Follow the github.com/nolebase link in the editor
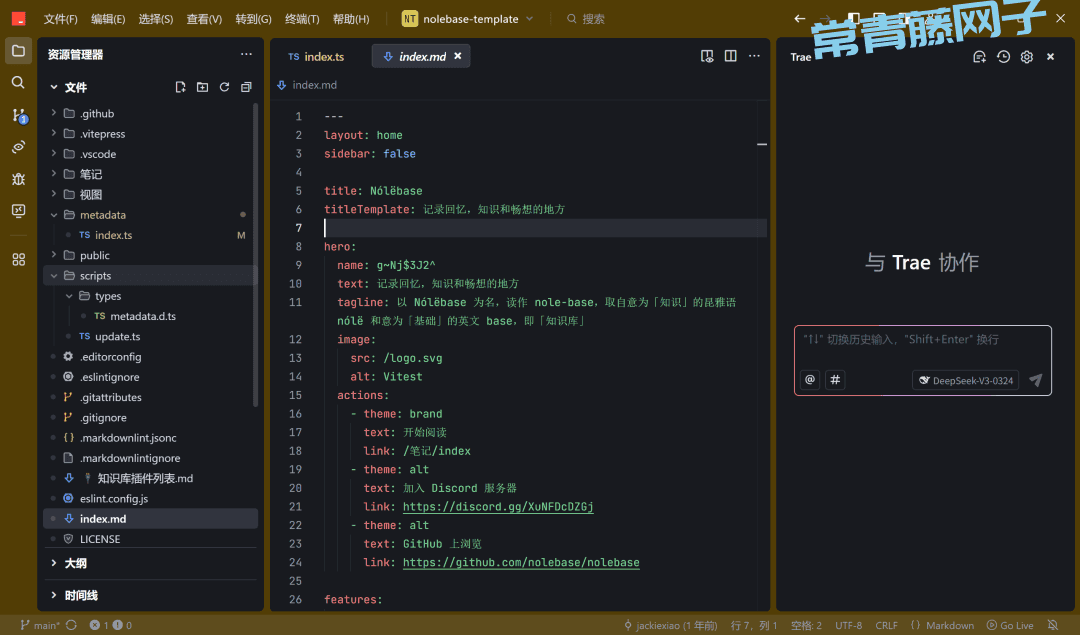1080x635 pixels. 521,563
